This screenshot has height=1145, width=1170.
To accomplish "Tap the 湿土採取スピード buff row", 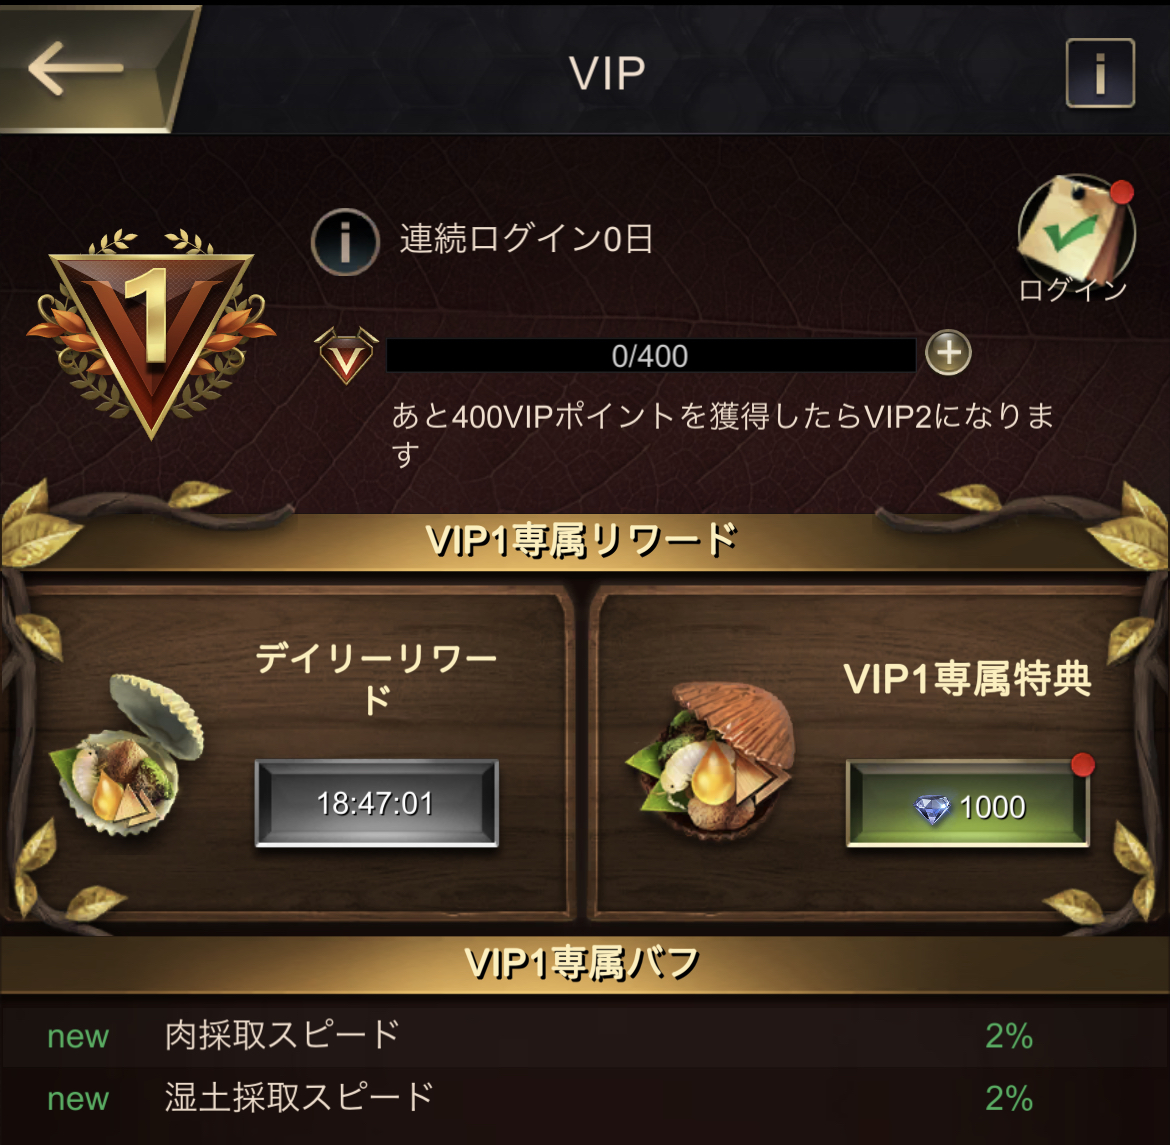I will (x=585, y=1098).
